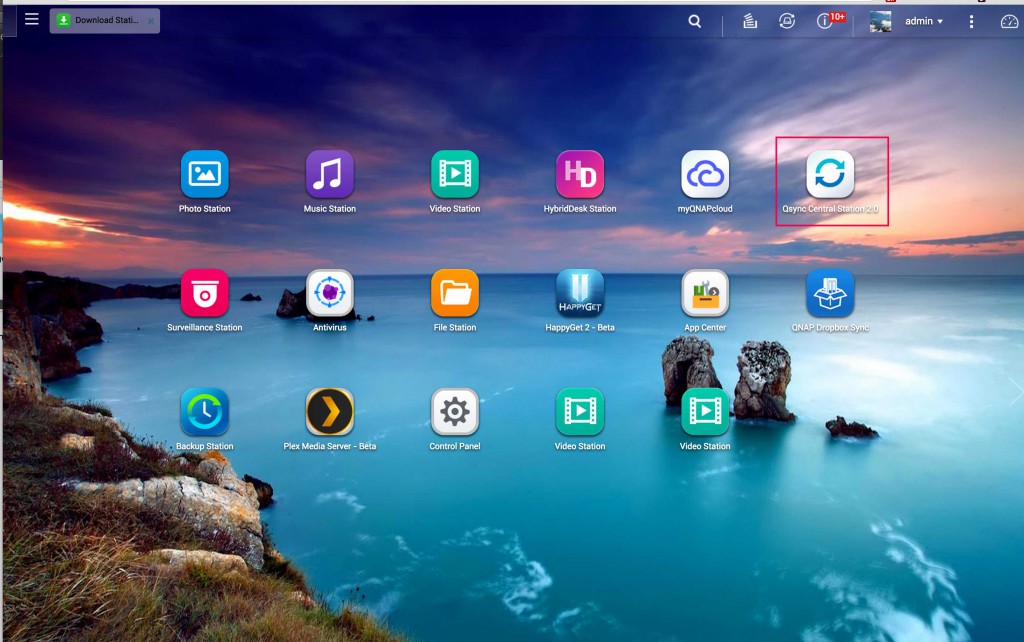Launch Backup Station

point(204,412)
